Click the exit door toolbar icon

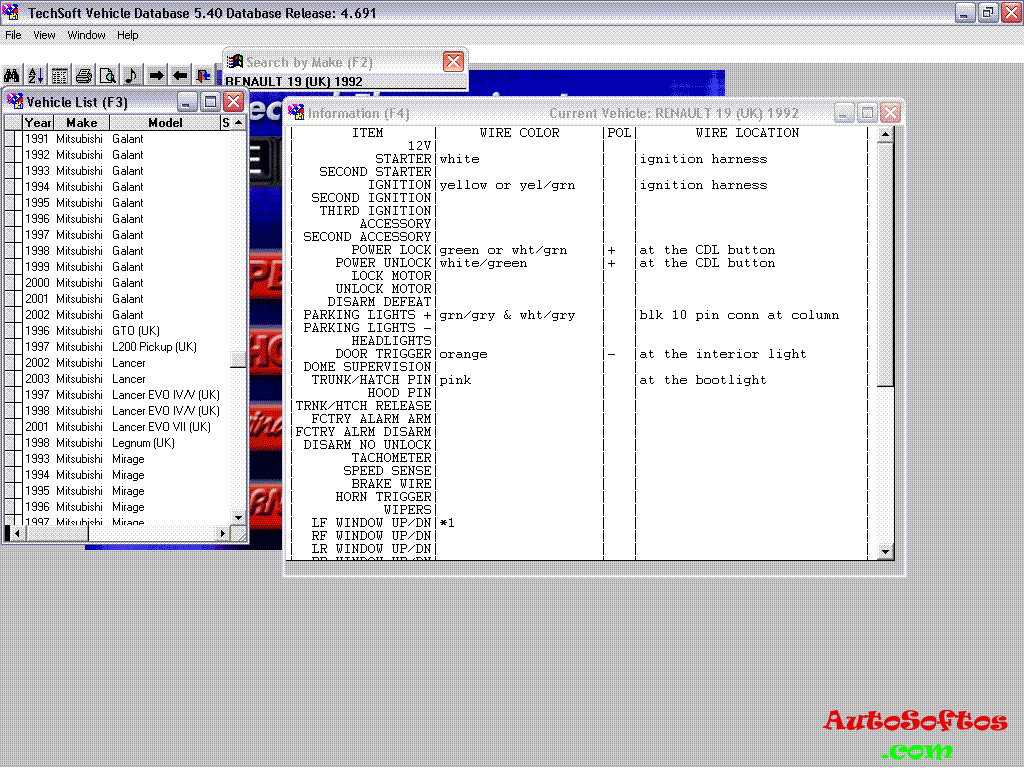pos(204,76)
